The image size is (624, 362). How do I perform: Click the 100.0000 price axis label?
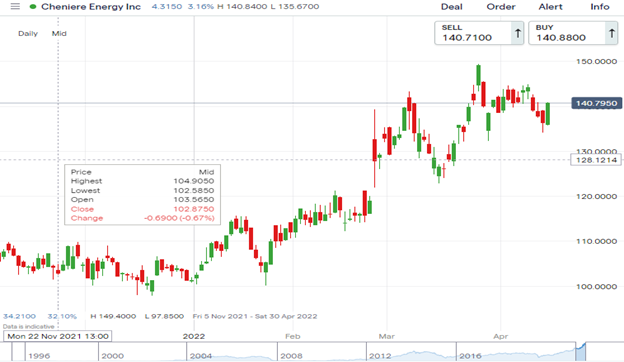pyautogui.click(x=597, y=286)
